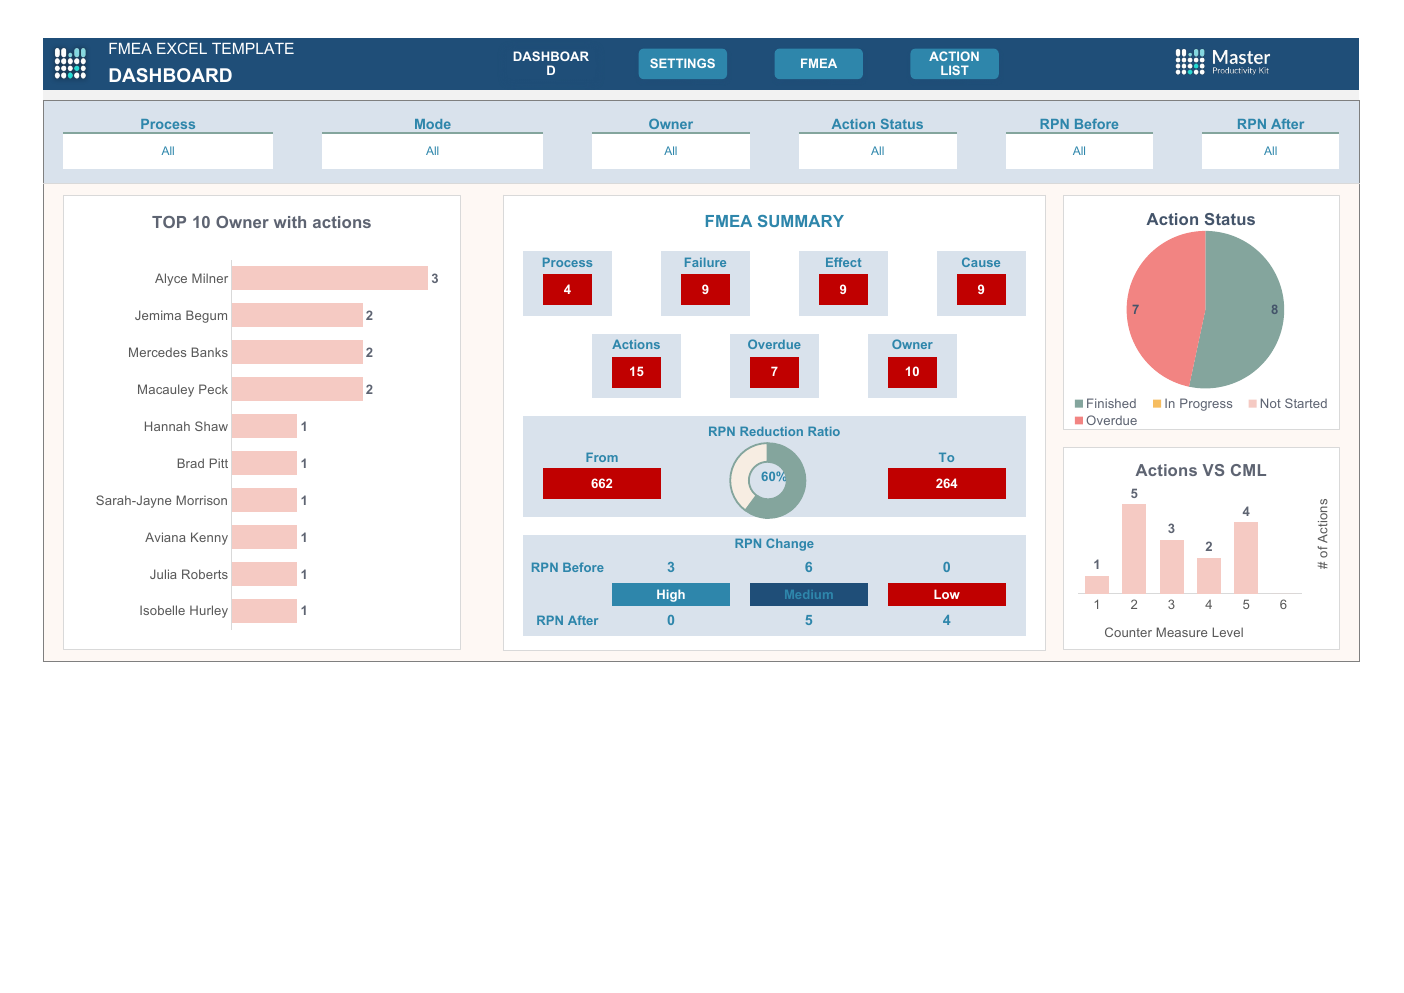1404x993 pixels.
Task: Select the Brad Pitt owner label
Action: [202, 463]
